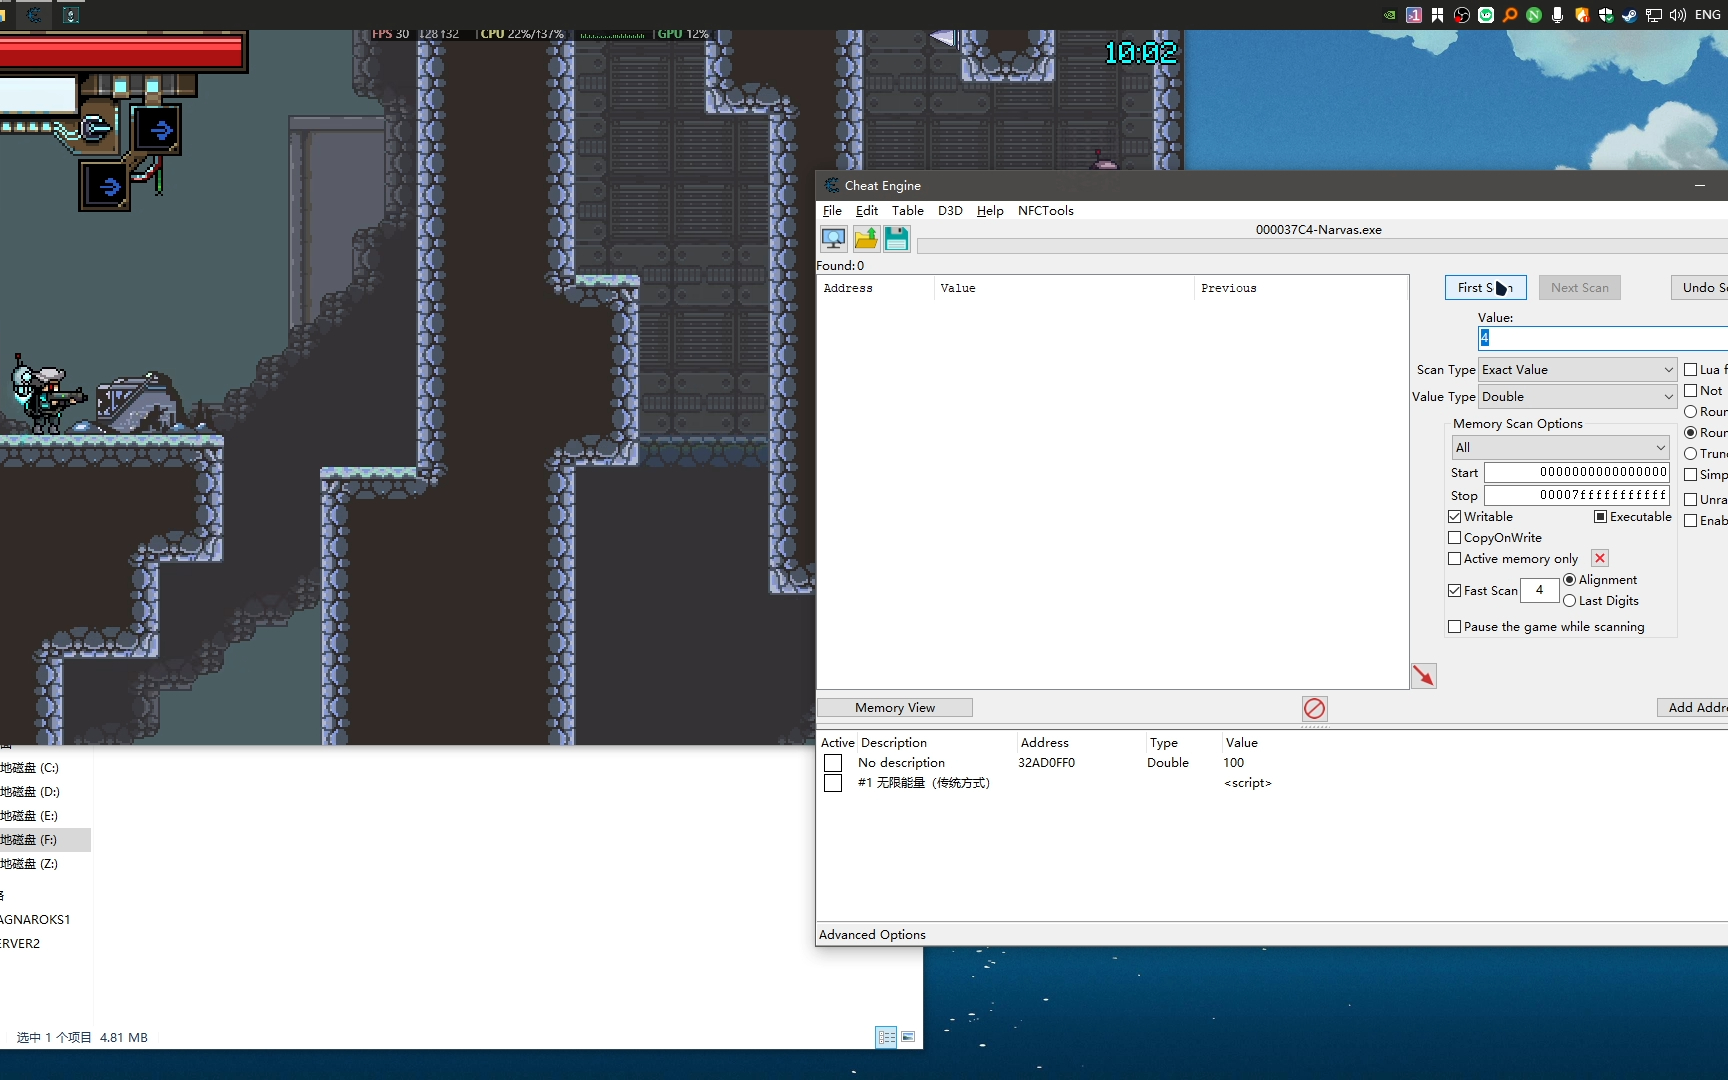Select the Last Digits radio button
The image size is (1728, 1080).
(x=1570, y=601)
